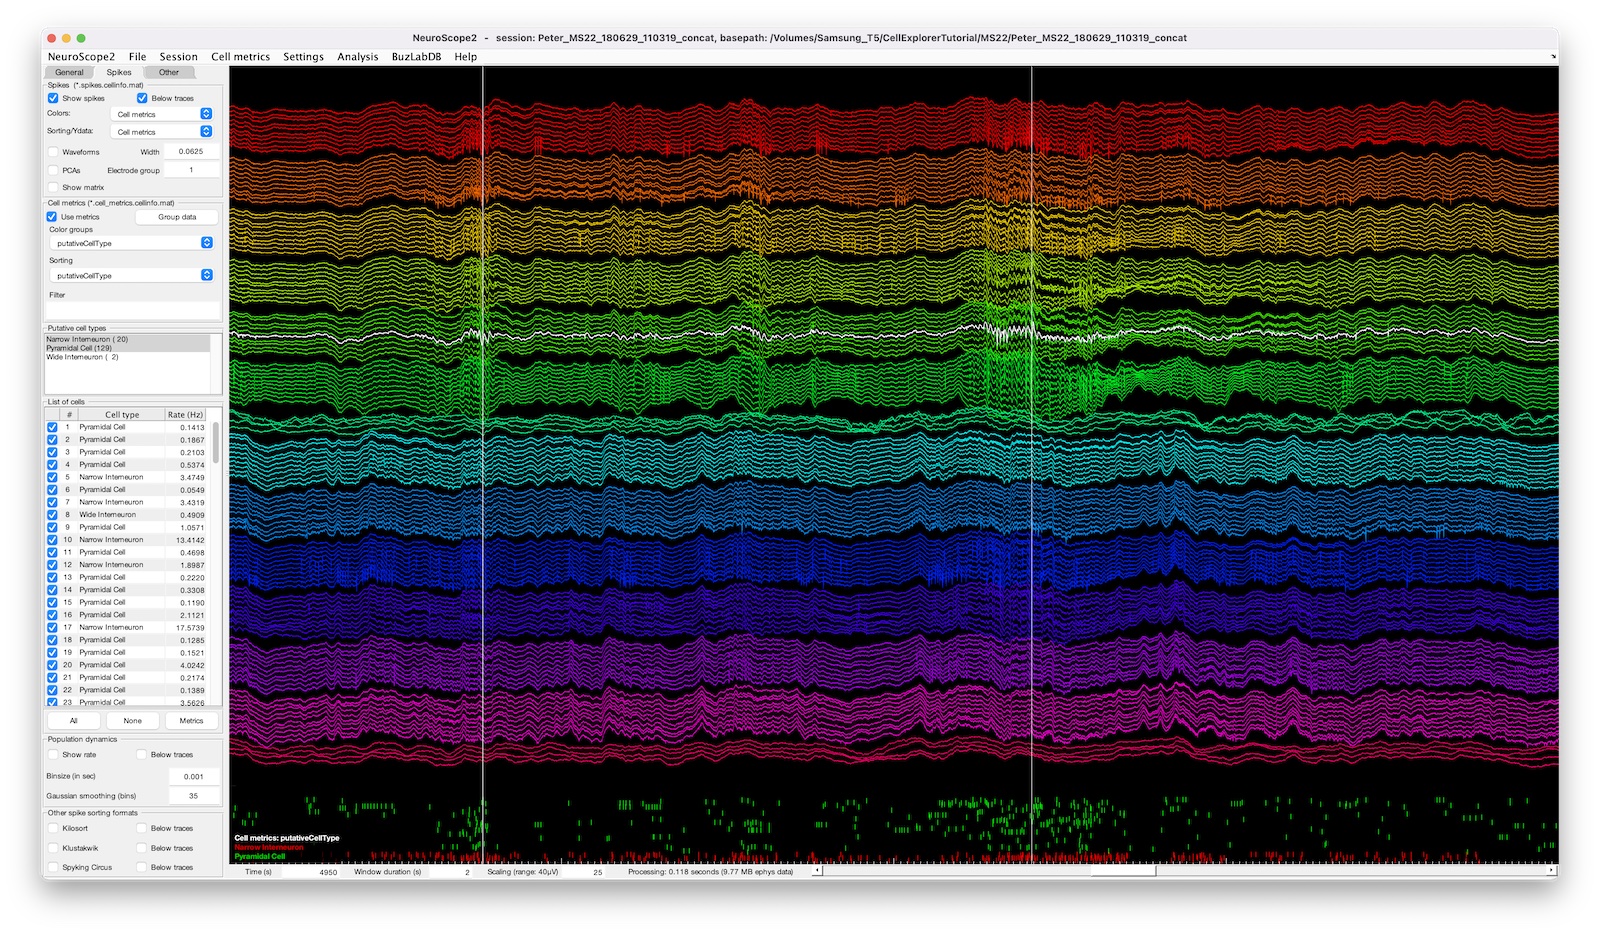Open the Help menu
1600x934 pixels.
click(465, 57)
